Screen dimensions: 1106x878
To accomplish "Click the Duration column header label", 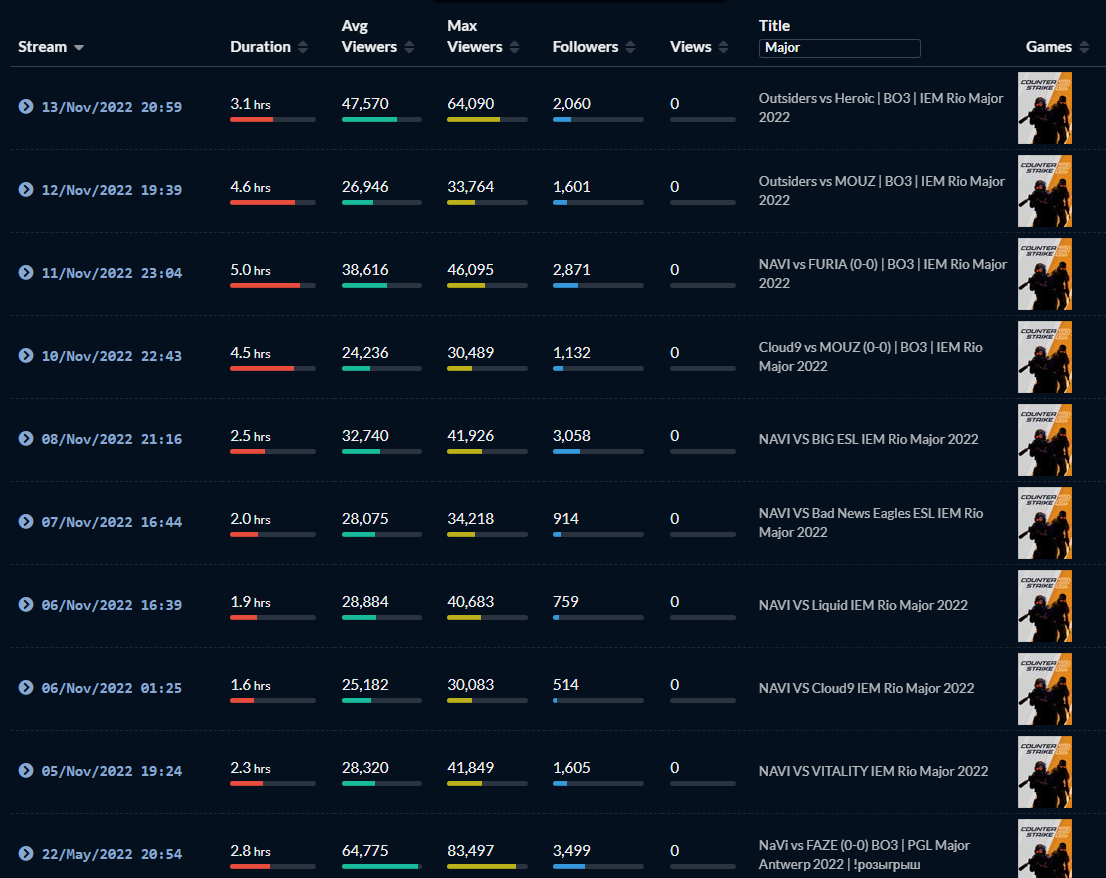I will 260,47.
